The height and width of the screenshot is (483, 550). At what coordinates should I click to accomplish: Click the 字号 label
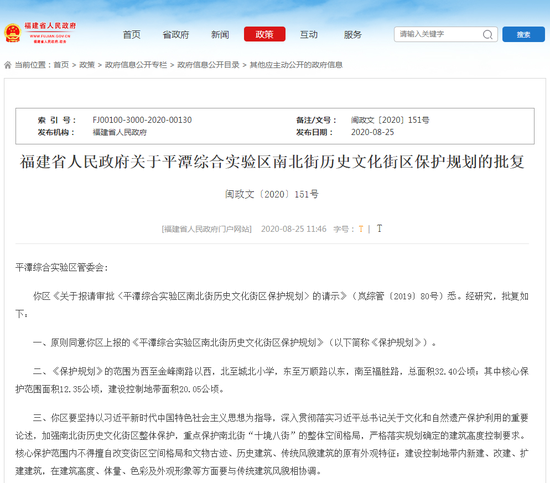click(343, 229)
